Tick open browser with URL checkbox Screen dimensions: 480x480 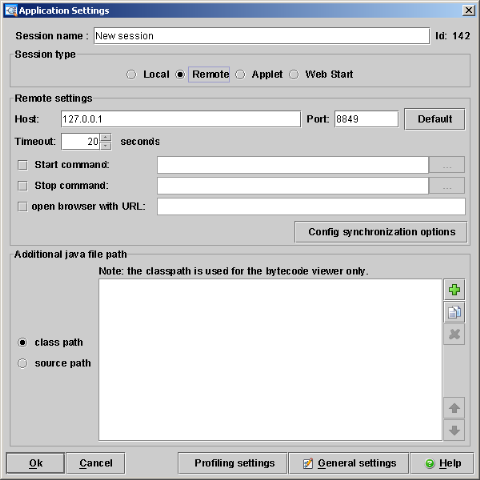coord(22,207)
